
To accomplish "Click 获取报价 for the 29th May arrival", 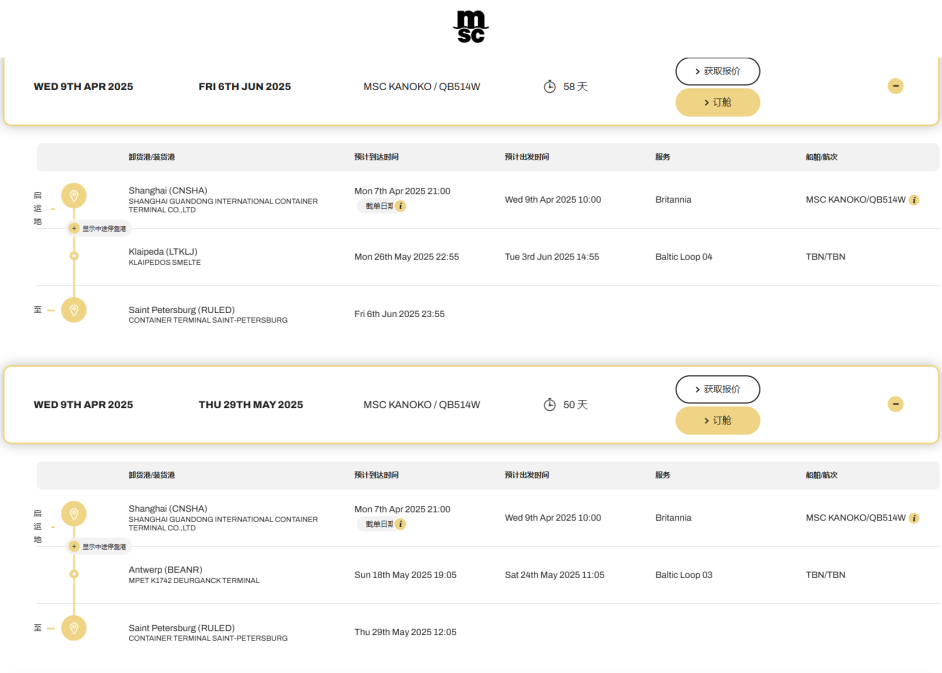I will click(x=717, y=389).
